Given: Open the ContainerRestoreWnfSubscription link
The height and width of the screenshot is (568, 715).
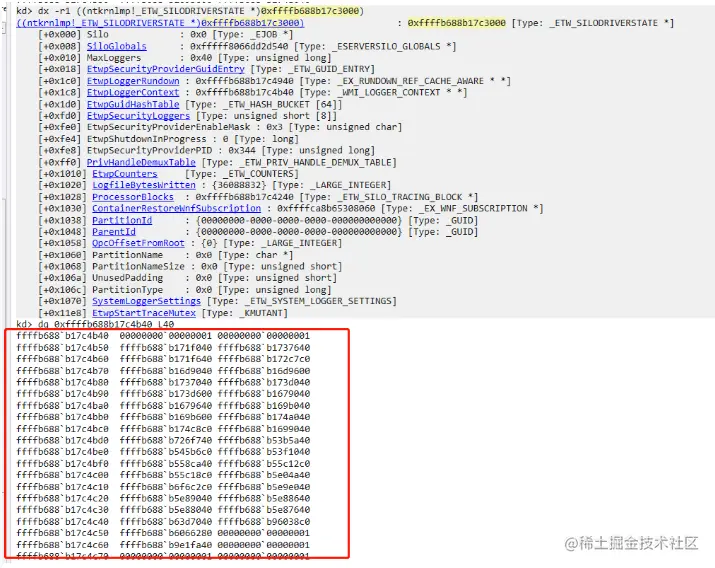Looking at the screenshot, I should (x=176, y=208).
